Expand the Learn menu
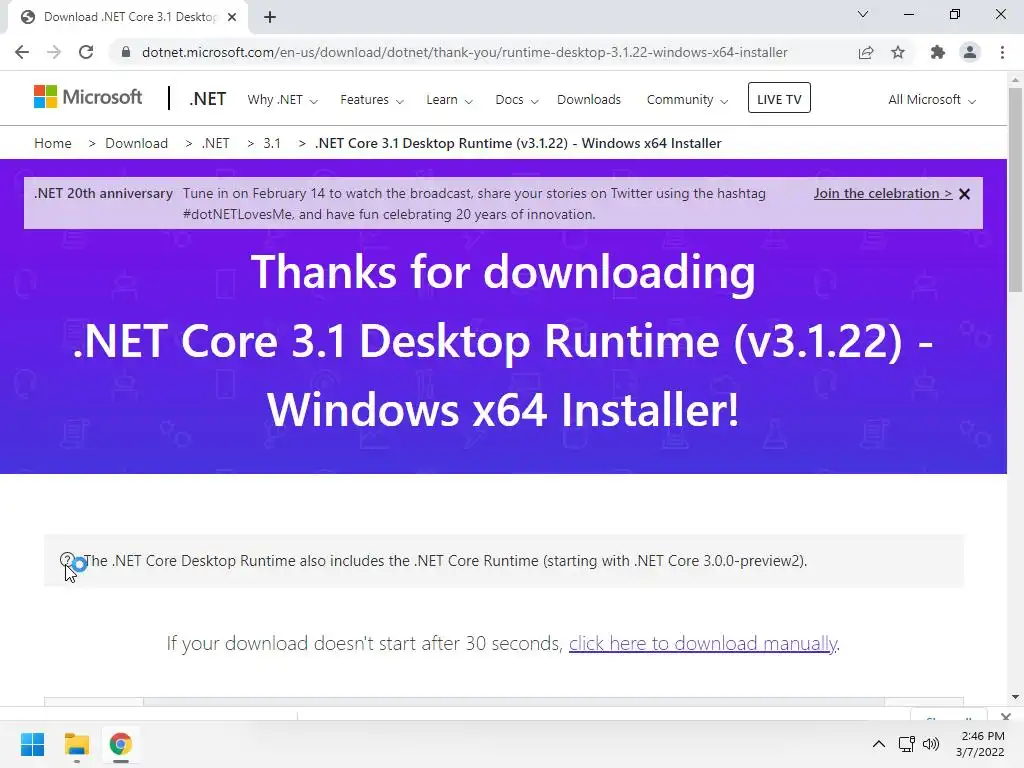 [x=449, y=100]
